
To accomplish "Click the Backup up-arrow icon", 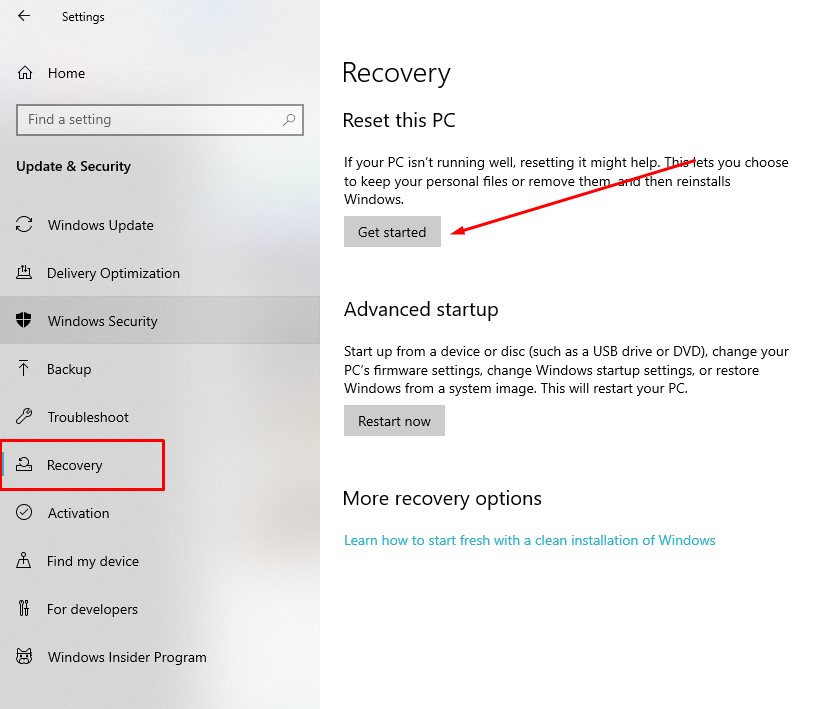I will pos(24,369).
